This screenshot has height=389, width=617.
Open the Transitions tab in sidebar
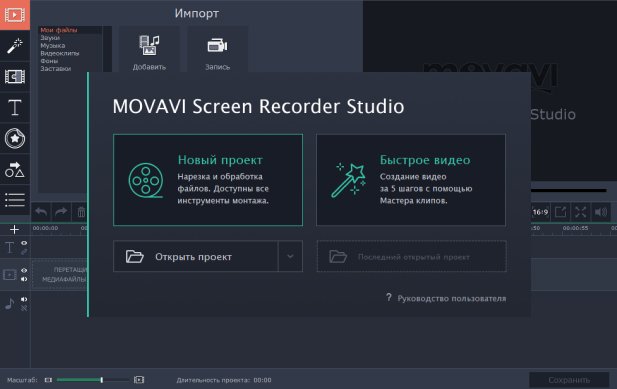click(x=15, y=76)
